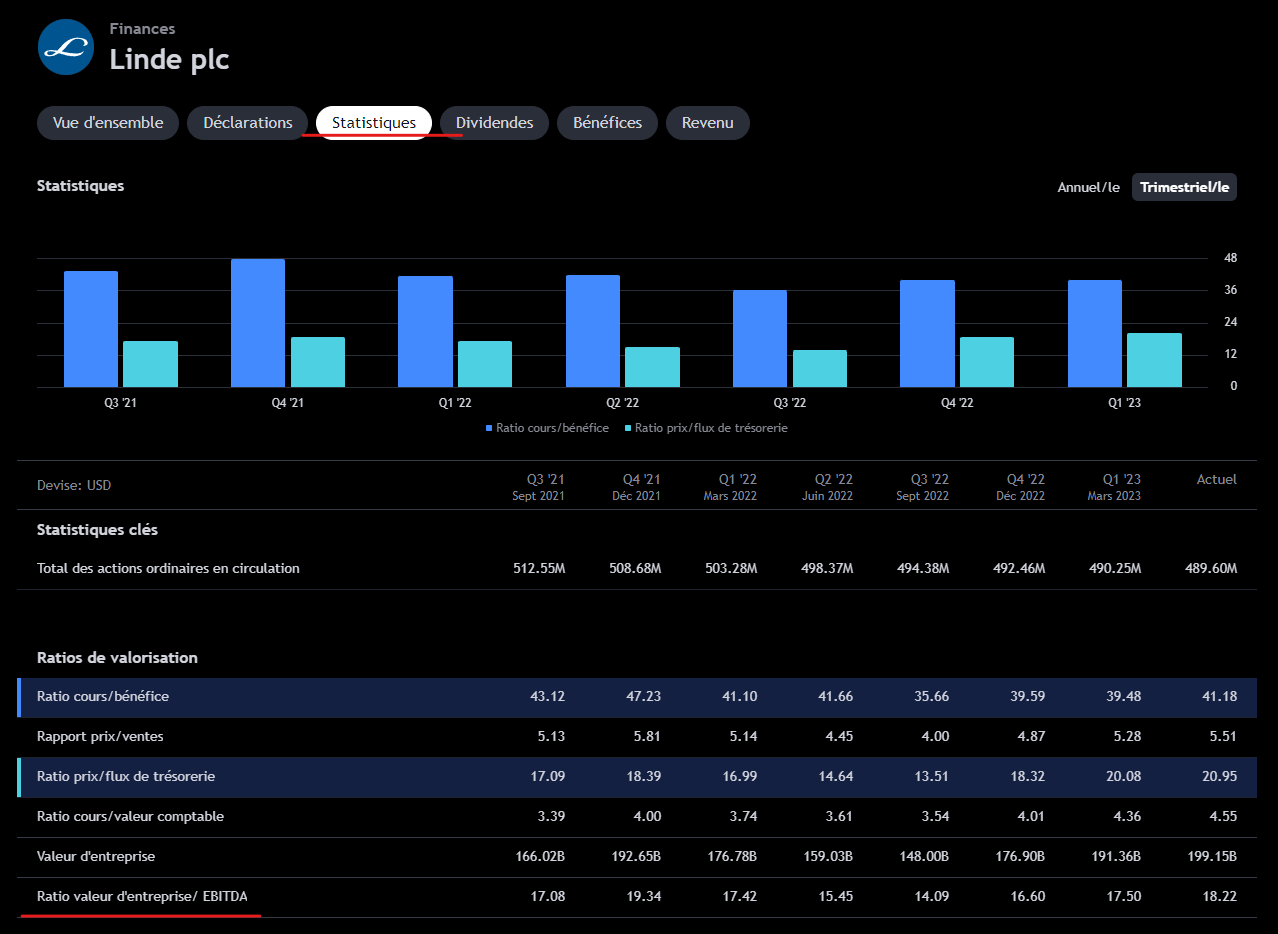Toggle Ratio prix/flux de trésorerie legend entry
This screenshot has height=934, width=1278.
pos(707,428)
